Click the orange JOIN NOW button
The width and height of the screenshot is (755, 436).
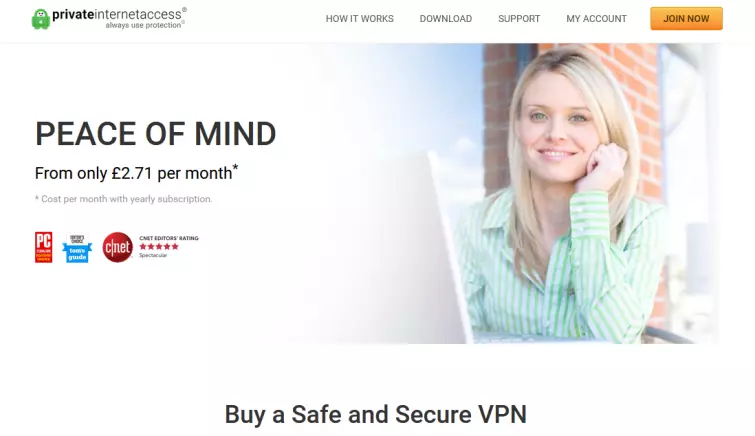686,19
